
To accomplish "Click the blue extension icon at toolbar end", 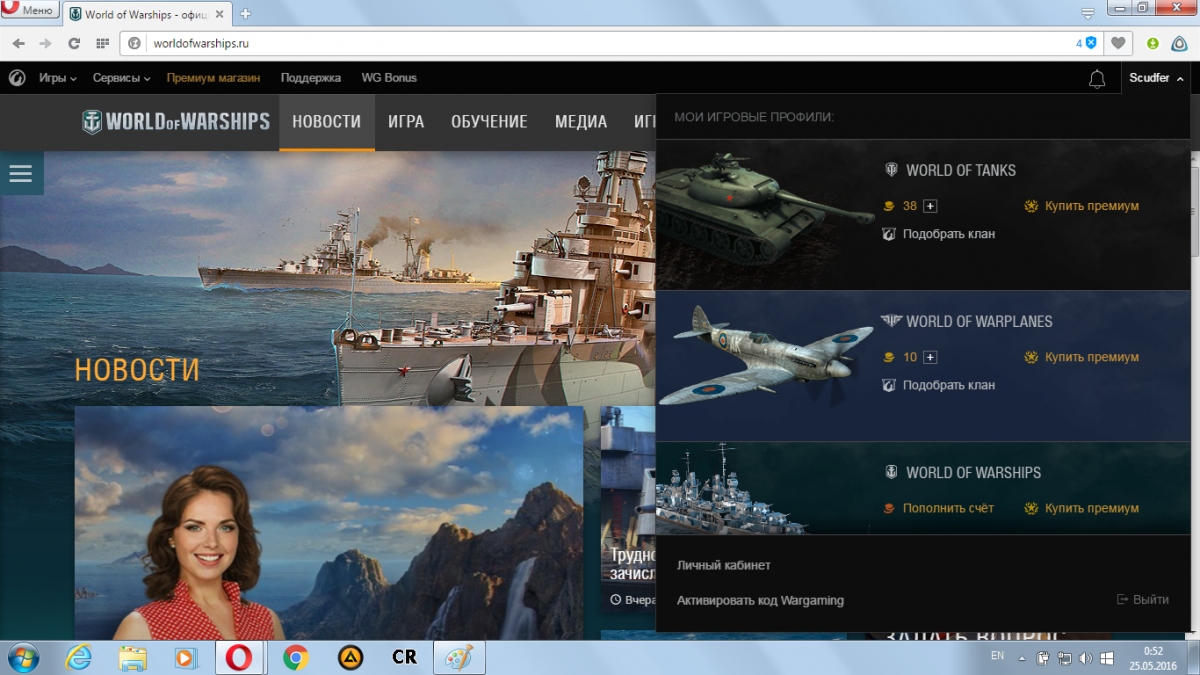I will 1180,43.
